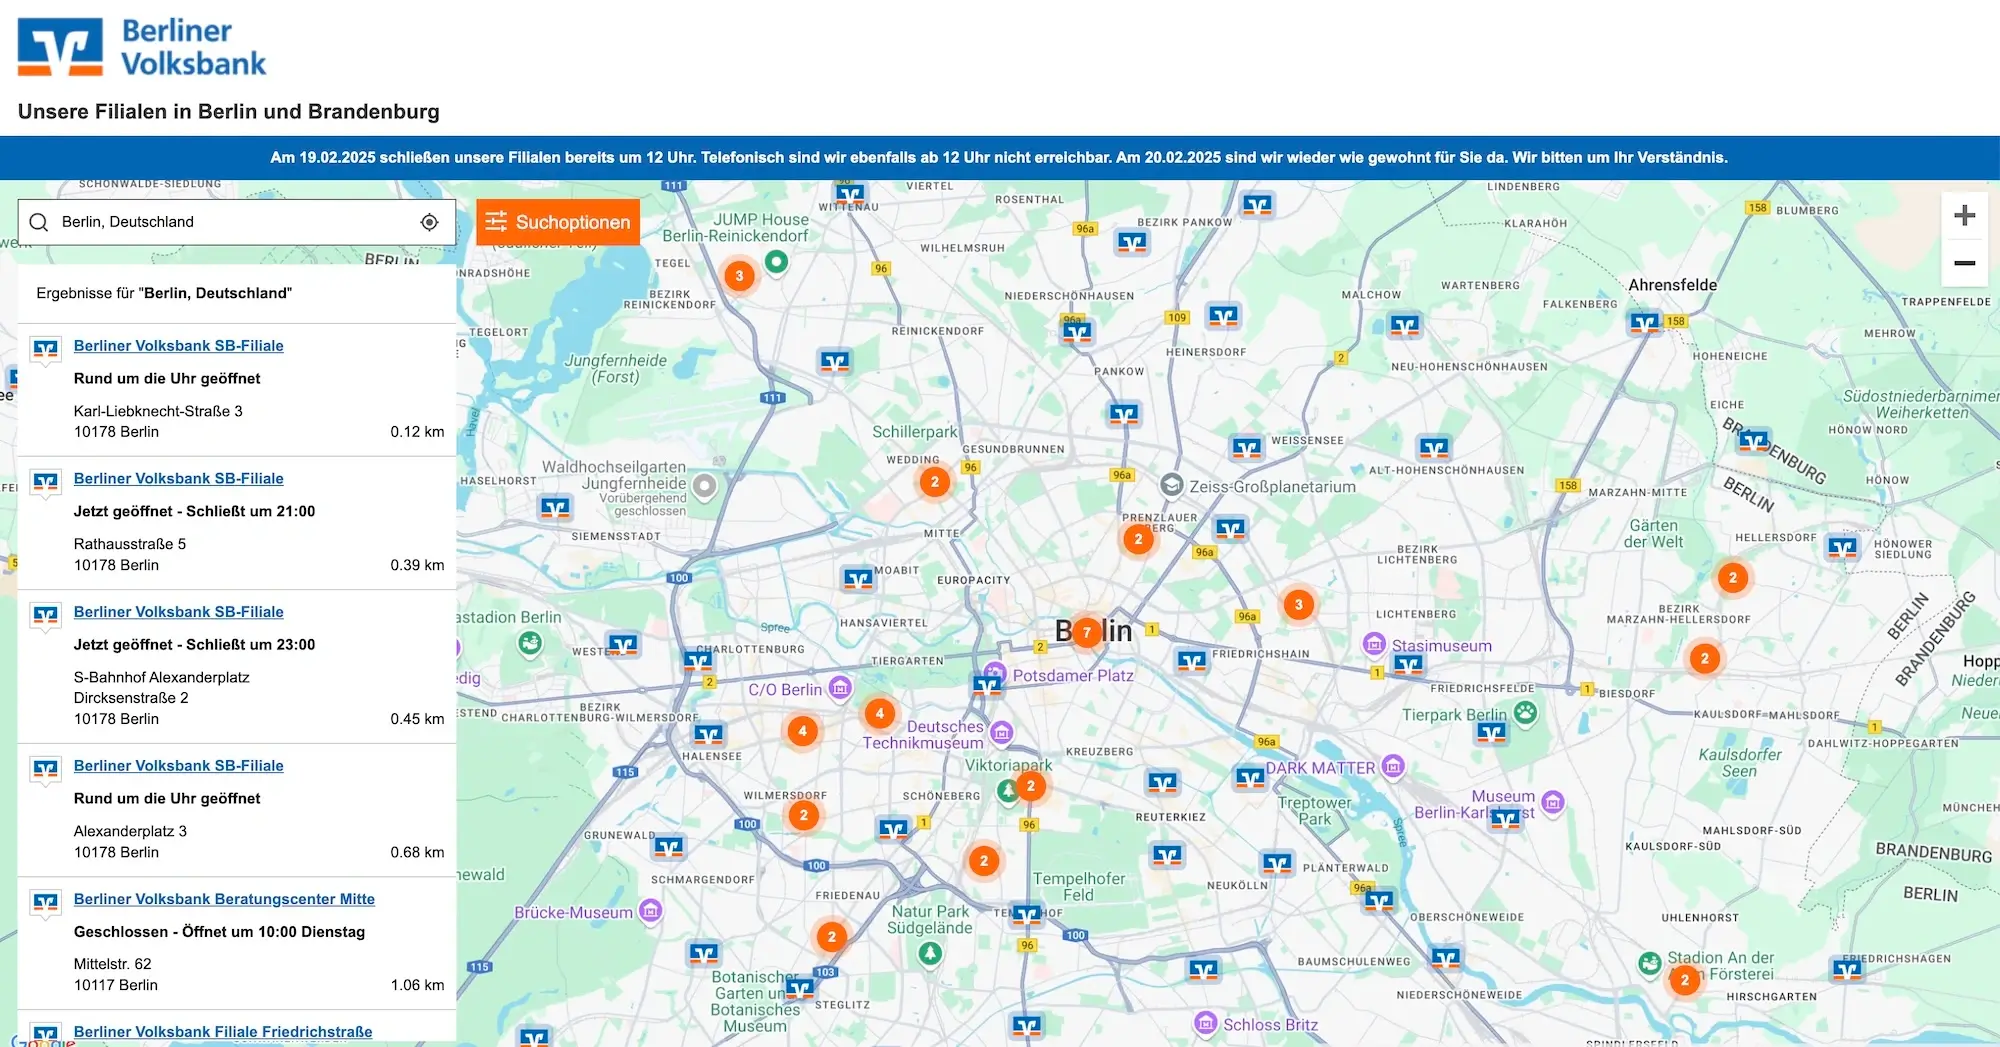Select cluster marker 2 in Prenzlauer Berg
Screen dimensions: 2000x1047
pyautogui.click(x=1138, y=539)
